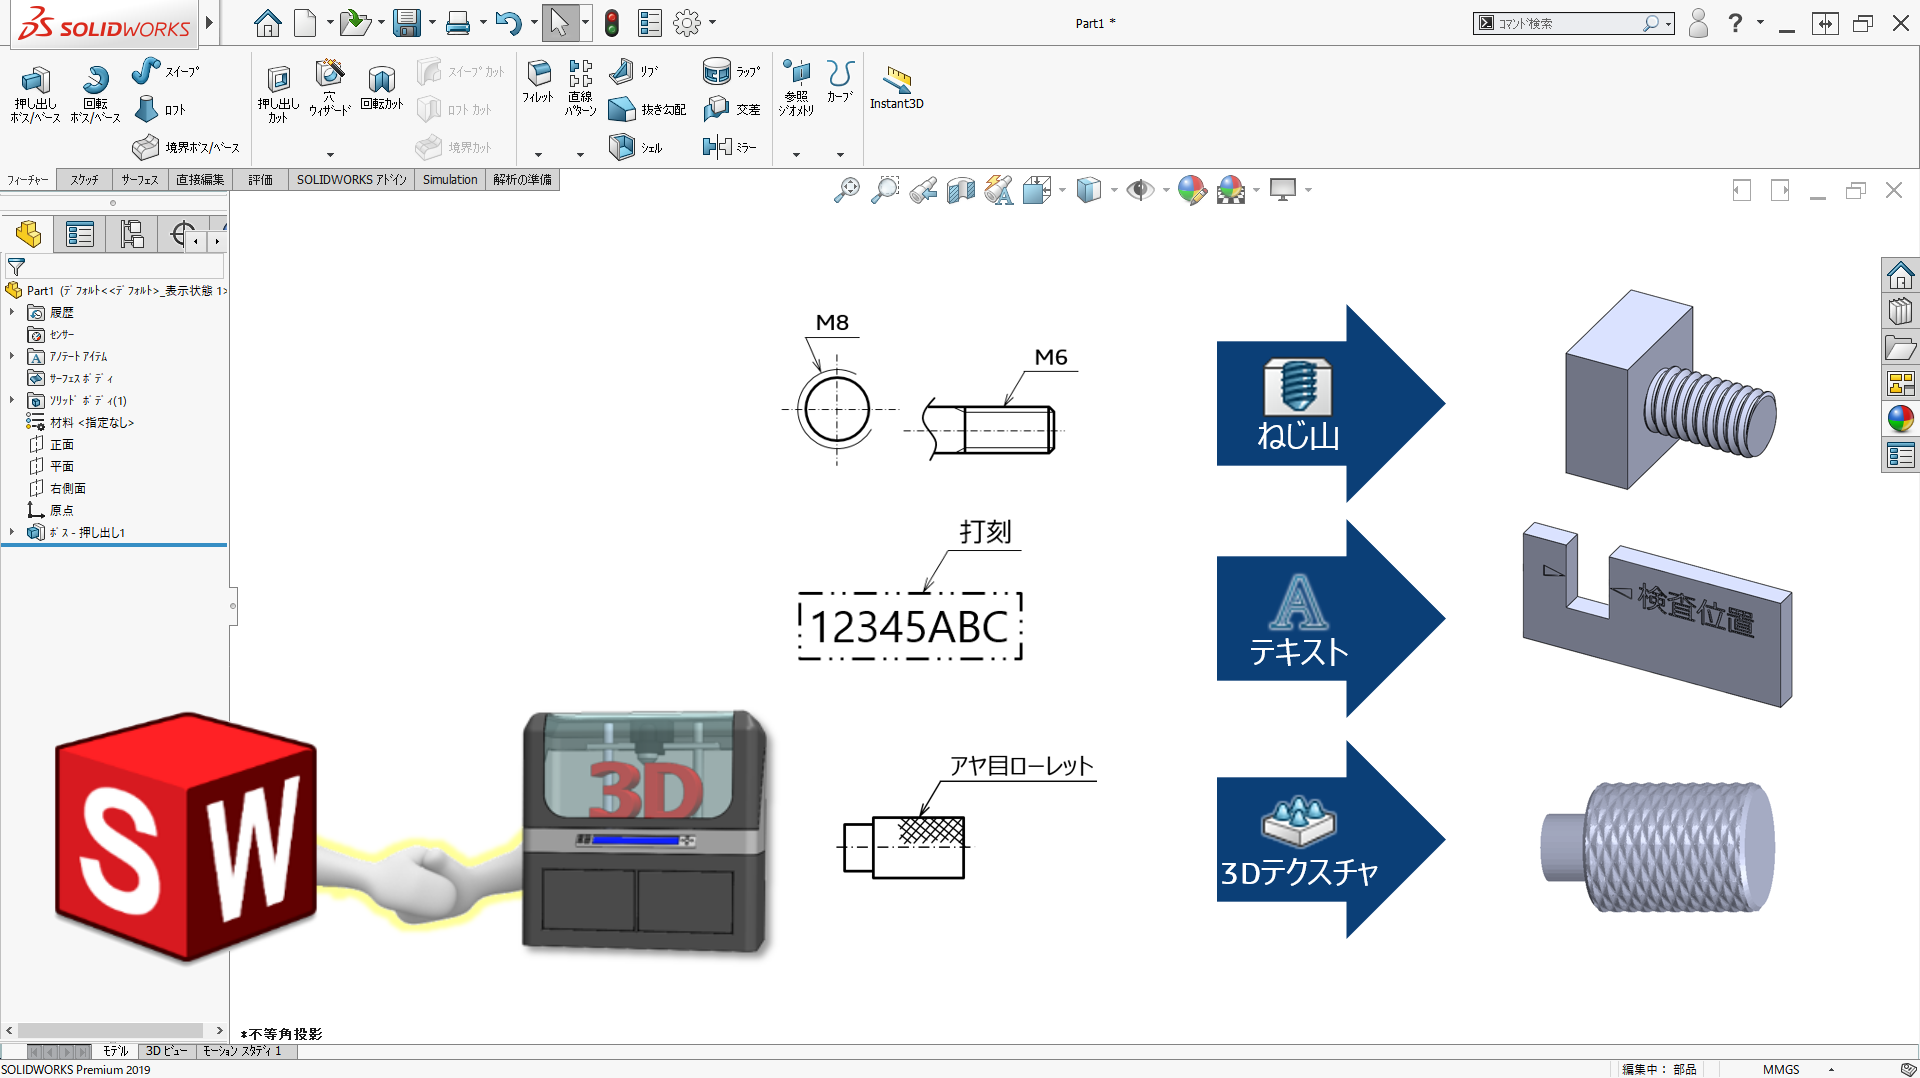The width and height of the screenshot is (1920, 1078).
Task: Switch to 3D View bottom tab
Action: pos(166,1051)
